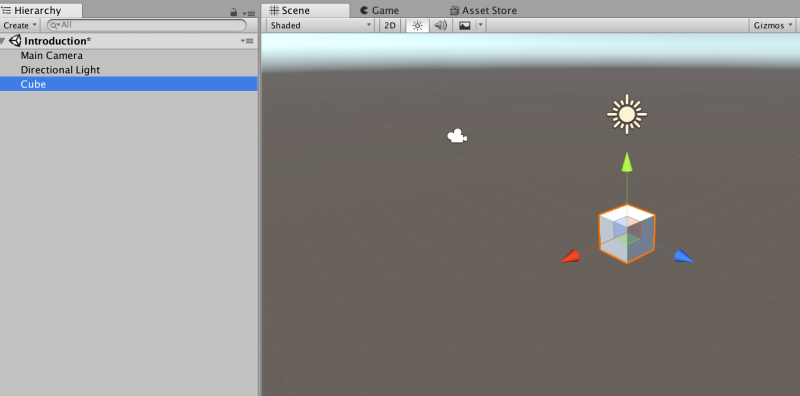Click the Main Camera gizmo in scene
The image size is (800, 396).
pos(457,136)
